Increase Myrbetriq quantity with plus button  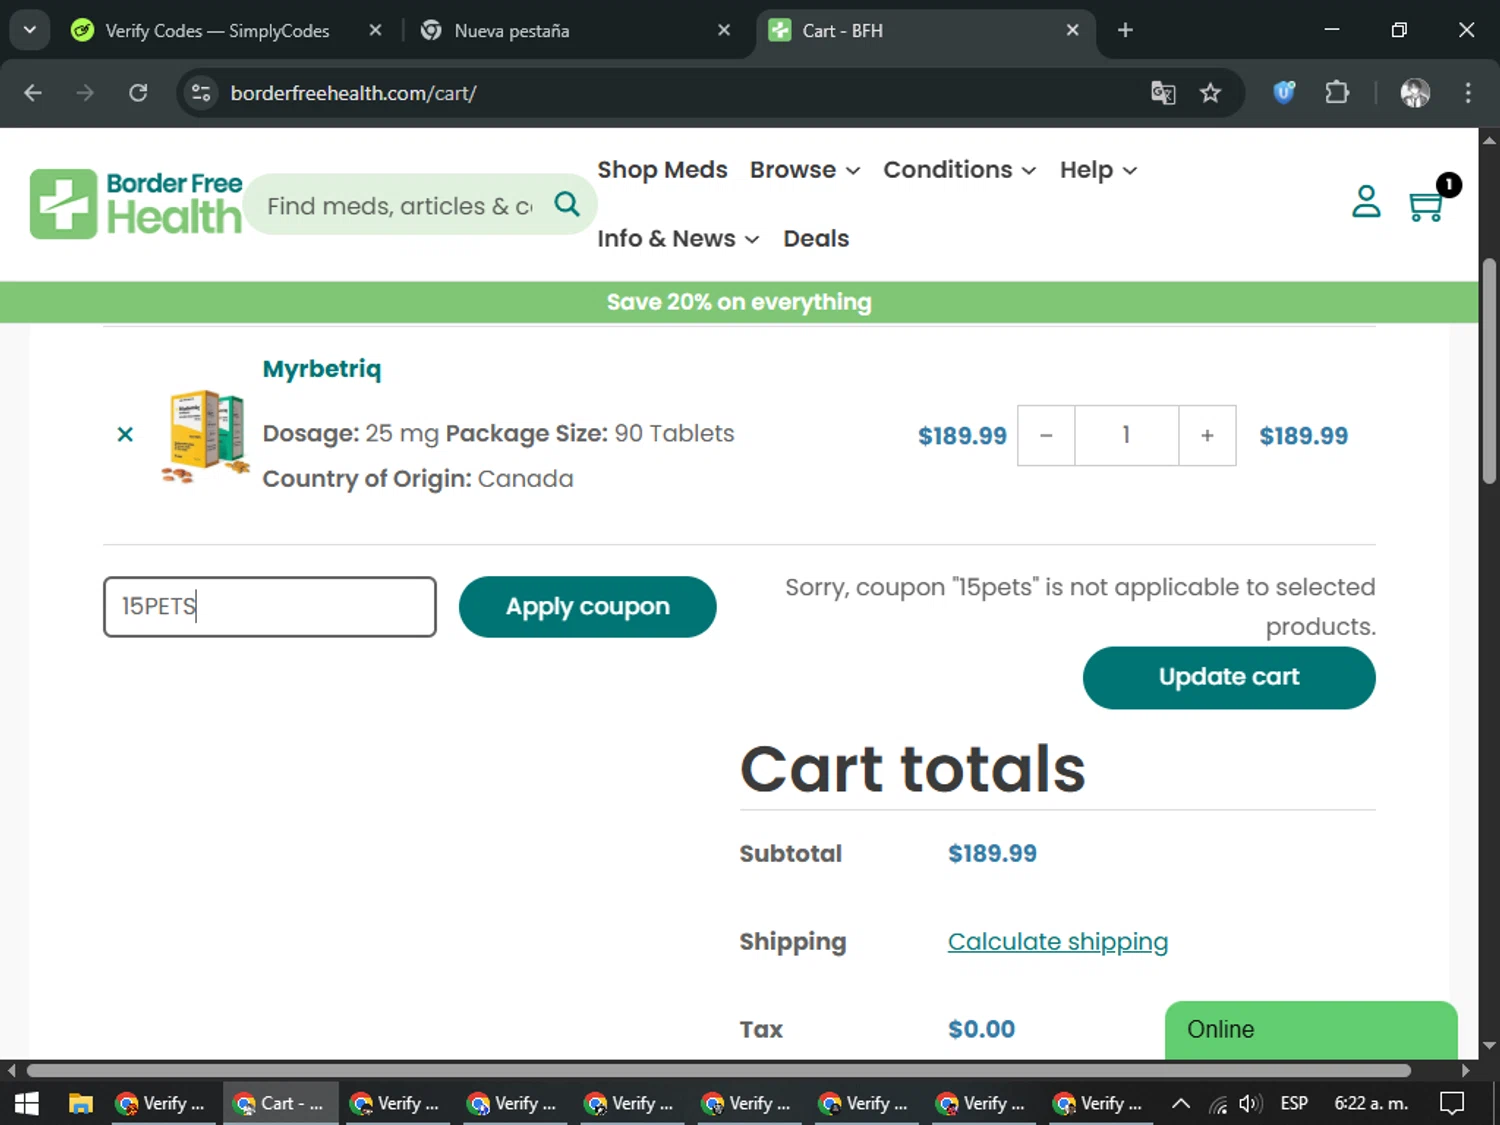(x=1207, y=435)
